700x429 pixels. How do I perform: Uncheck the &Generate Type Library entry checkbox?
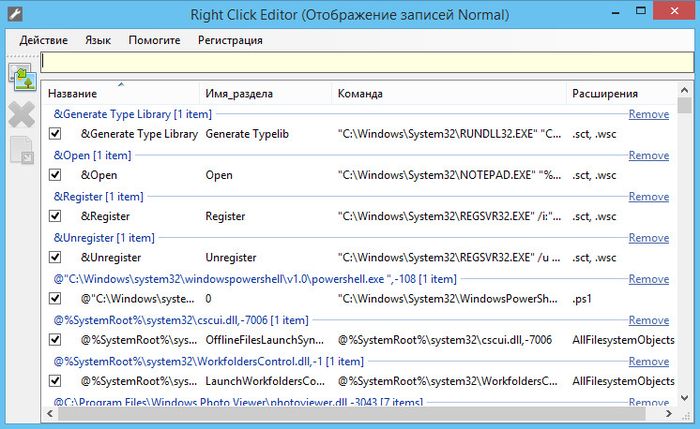pyautogui.click(x=56, y=134)
